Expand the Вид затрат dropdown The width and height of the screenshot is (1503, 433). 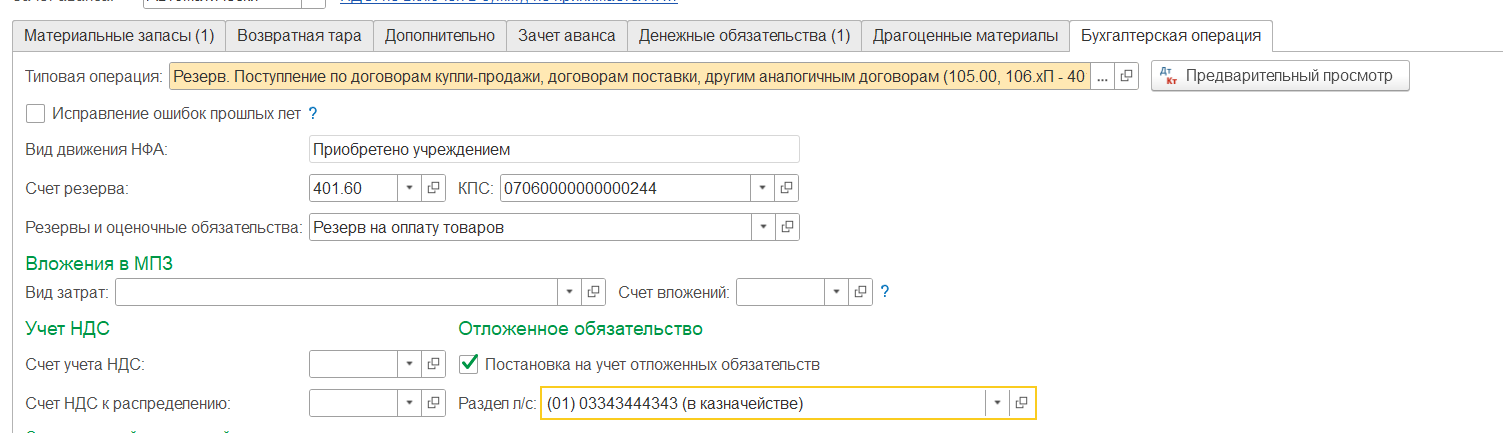click(570, 292)
